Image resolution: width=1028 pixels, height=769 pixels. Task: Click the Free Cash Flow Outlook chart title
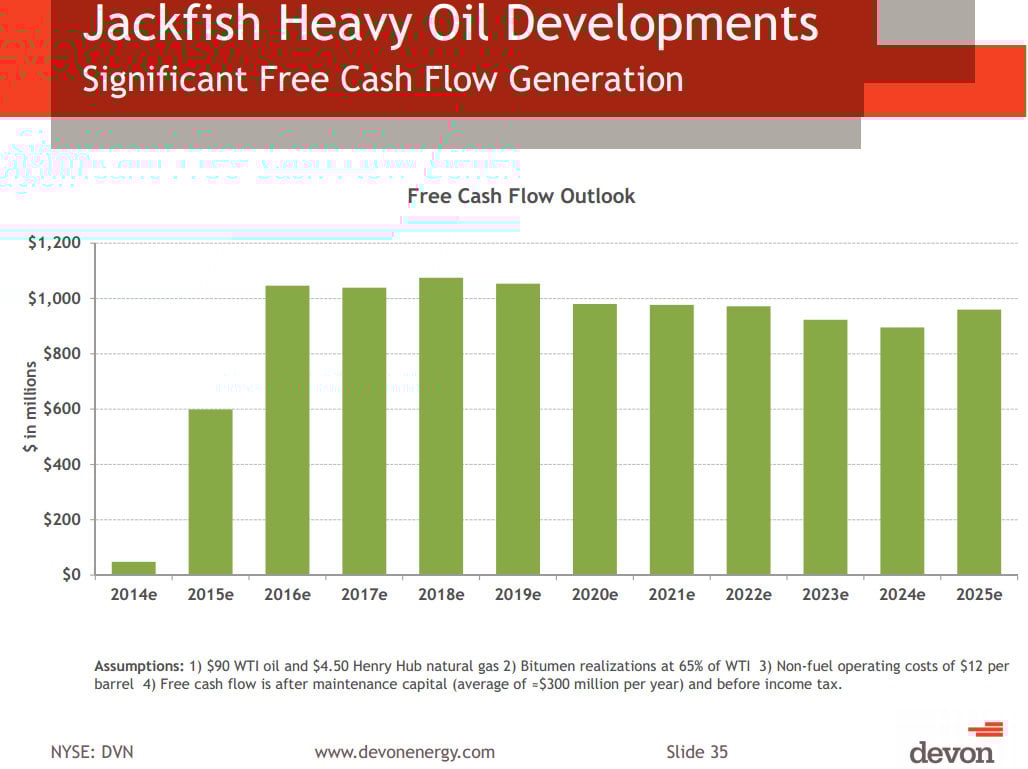[x=521, y=196]
